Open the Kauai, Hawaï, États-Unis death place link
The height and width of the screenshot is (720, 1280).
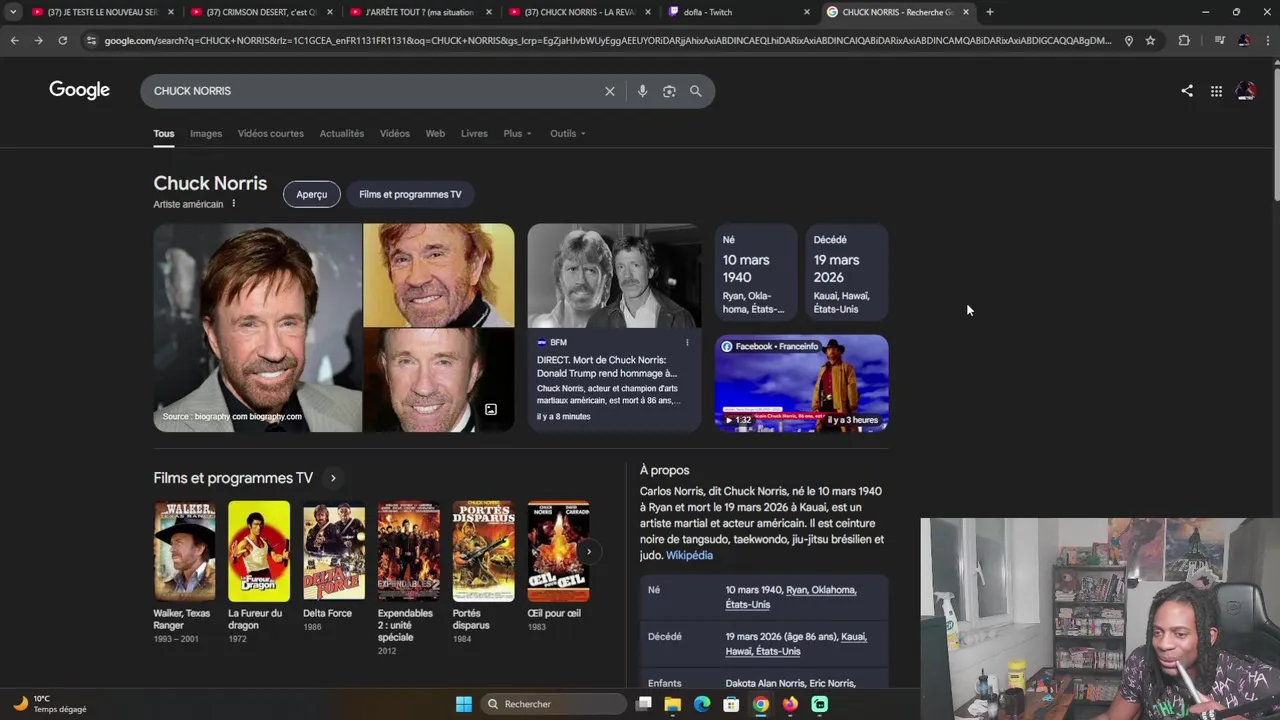click(x=795, y=644)
